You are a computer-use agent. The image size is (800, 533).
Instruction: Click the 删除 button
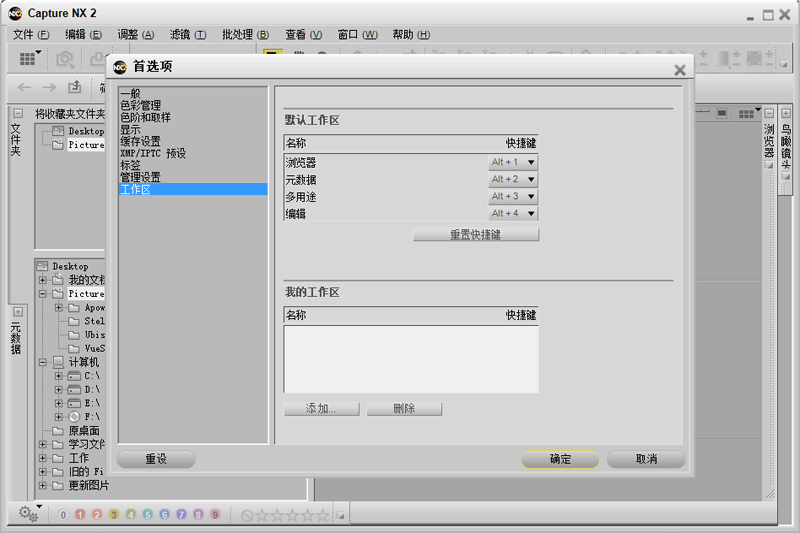pos(404,409)
